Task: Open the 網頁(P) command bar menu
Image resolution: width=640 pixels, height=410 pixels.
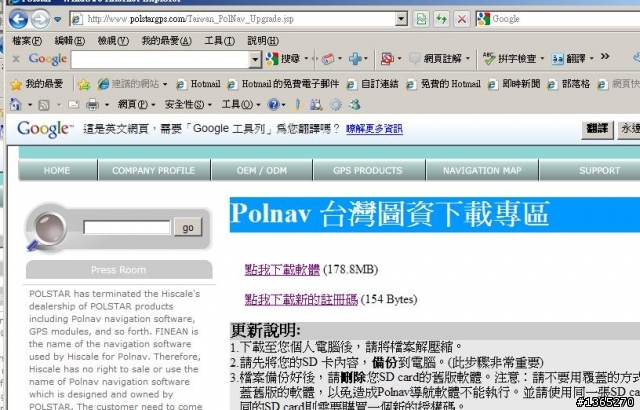Action: tap(136, 105)
